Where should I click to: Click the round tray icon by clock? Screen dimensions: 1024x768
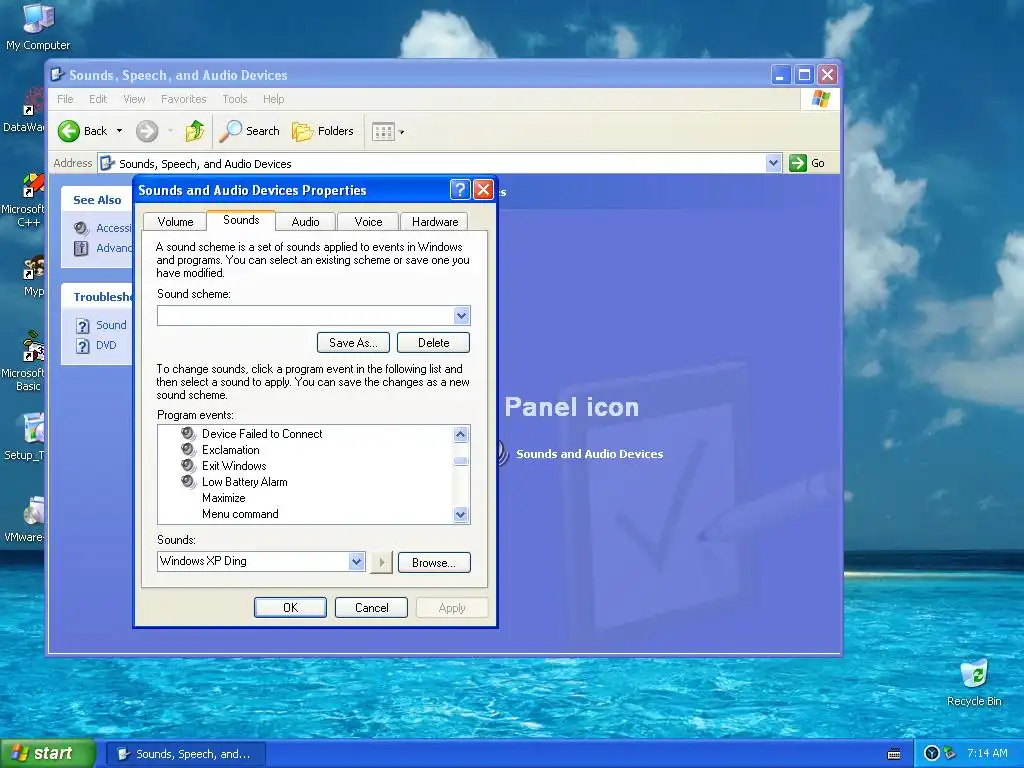coord(932,754)
